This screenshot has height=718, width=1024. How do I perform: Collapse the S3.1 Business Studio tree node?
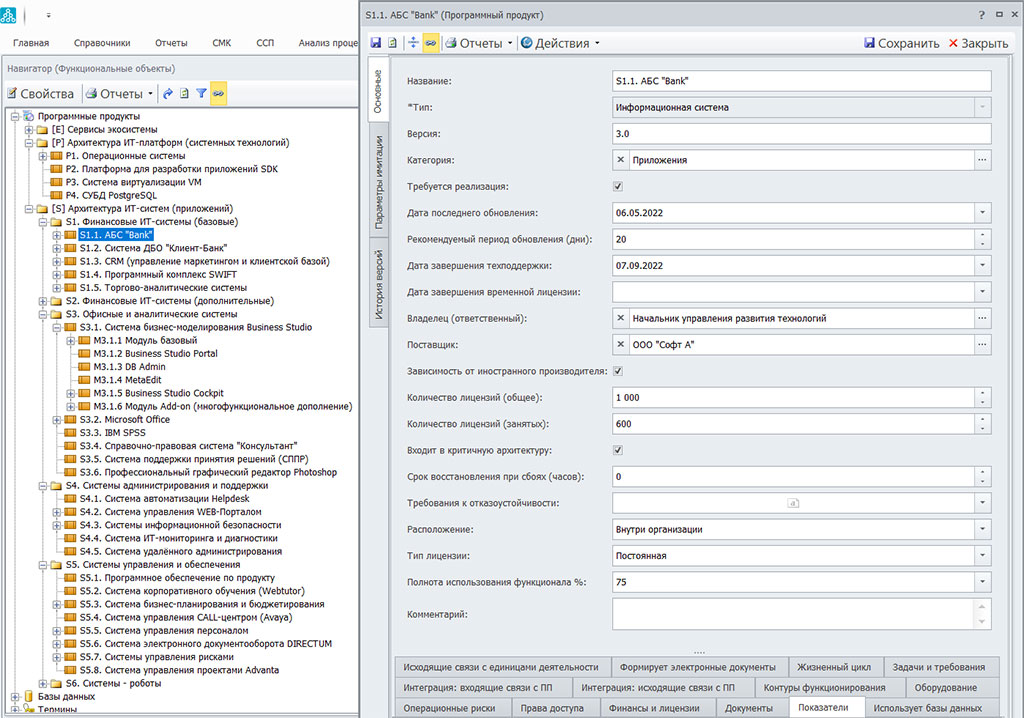point(57,327)
